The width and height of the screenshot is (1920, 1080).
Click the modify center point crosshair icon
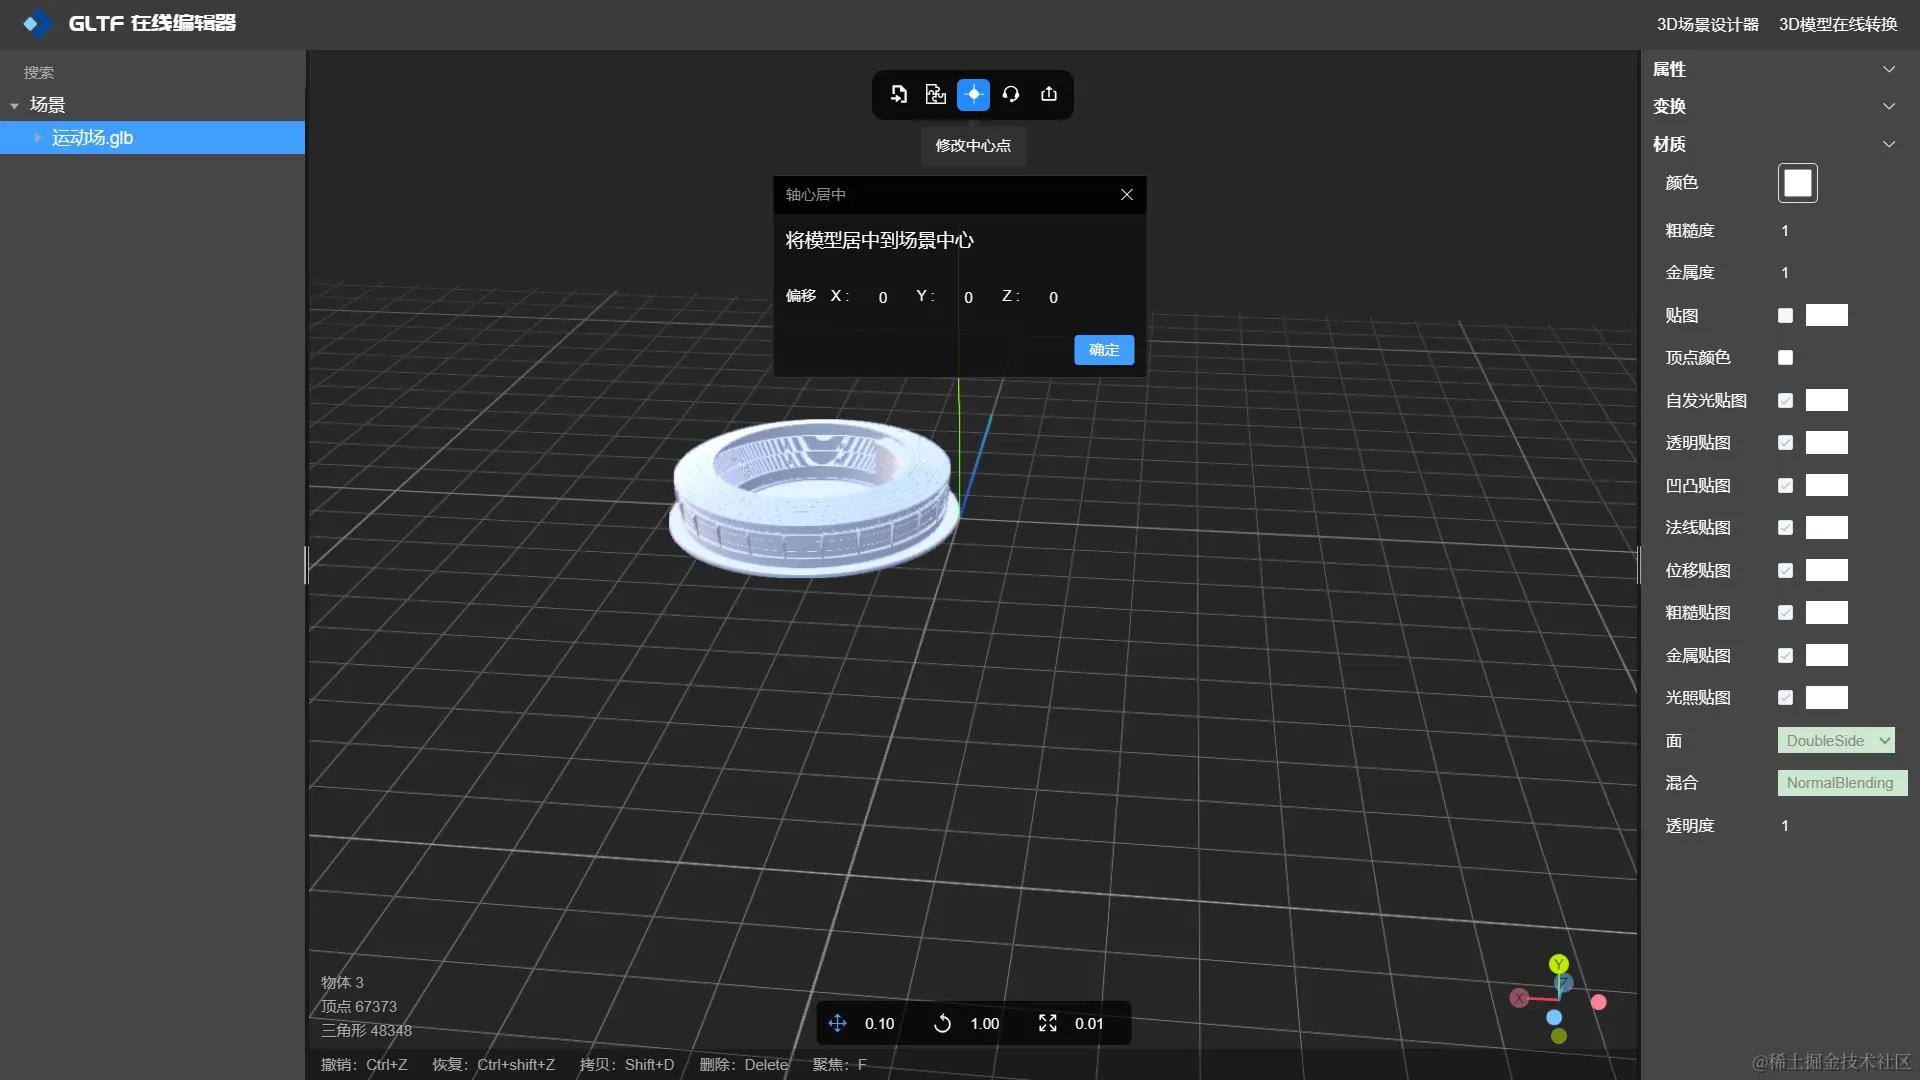[x=973, y=94]
